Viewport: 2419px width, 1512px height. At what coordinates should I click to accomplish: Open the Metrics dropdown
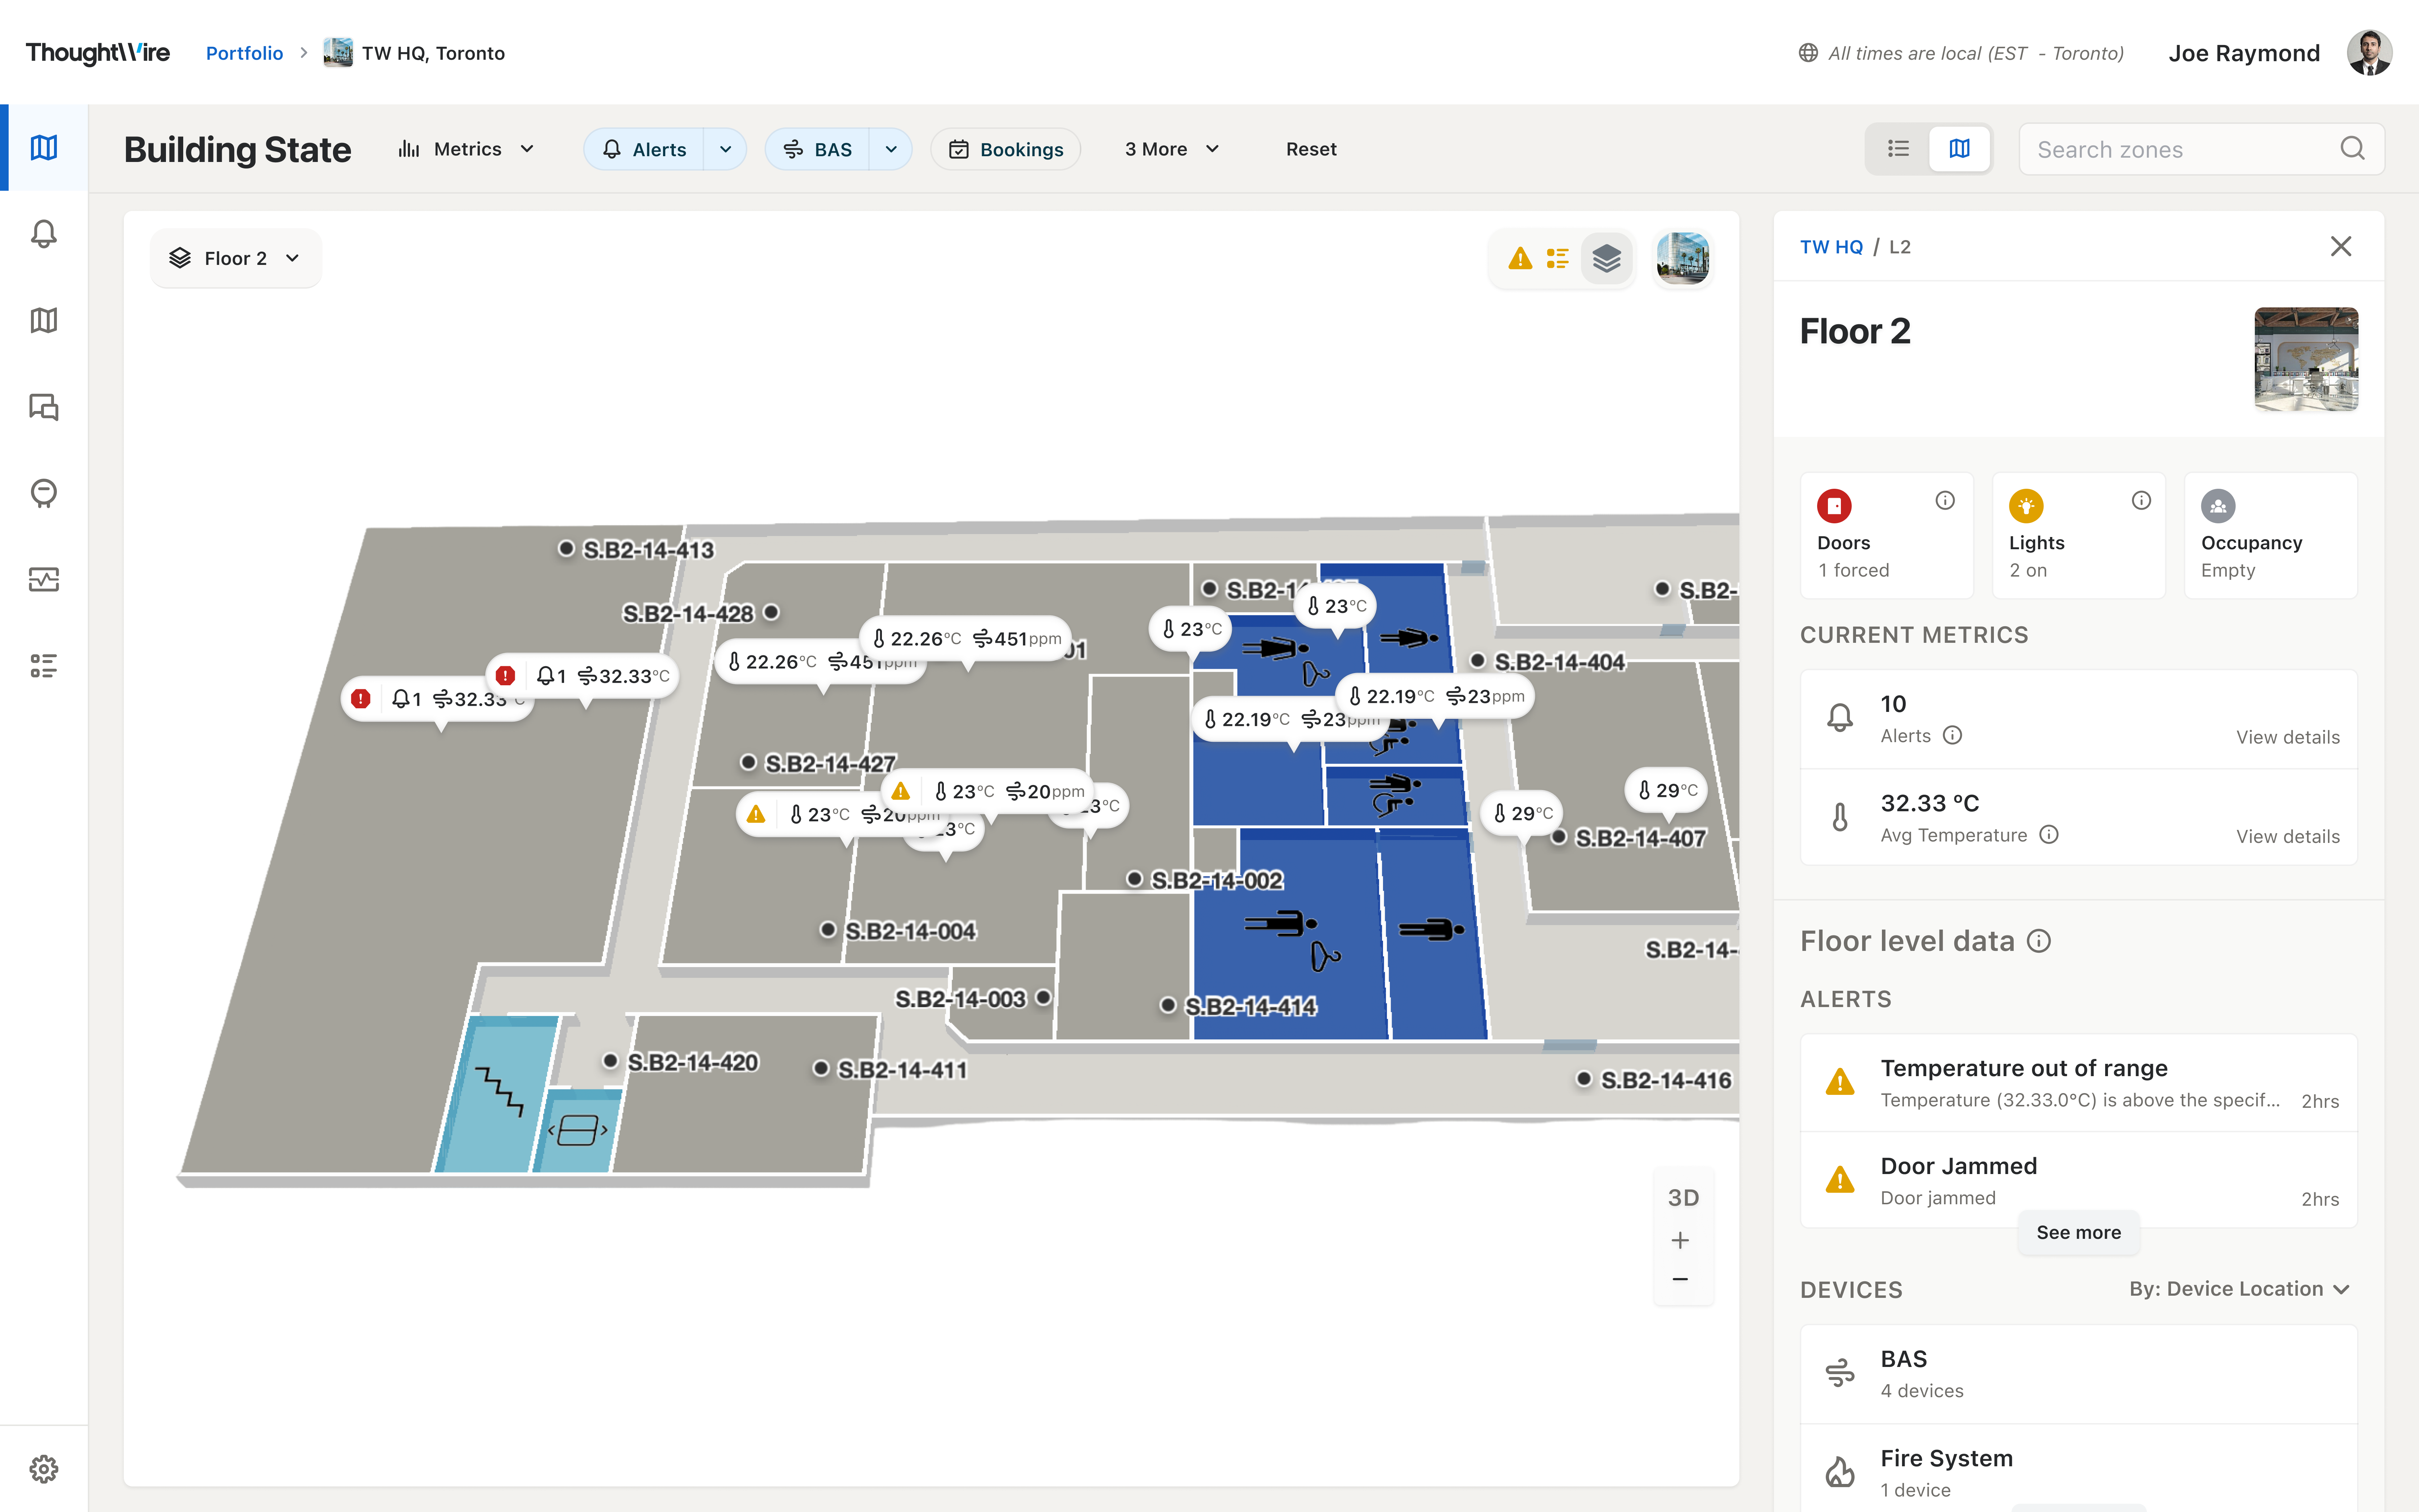(x=467, y=149)
